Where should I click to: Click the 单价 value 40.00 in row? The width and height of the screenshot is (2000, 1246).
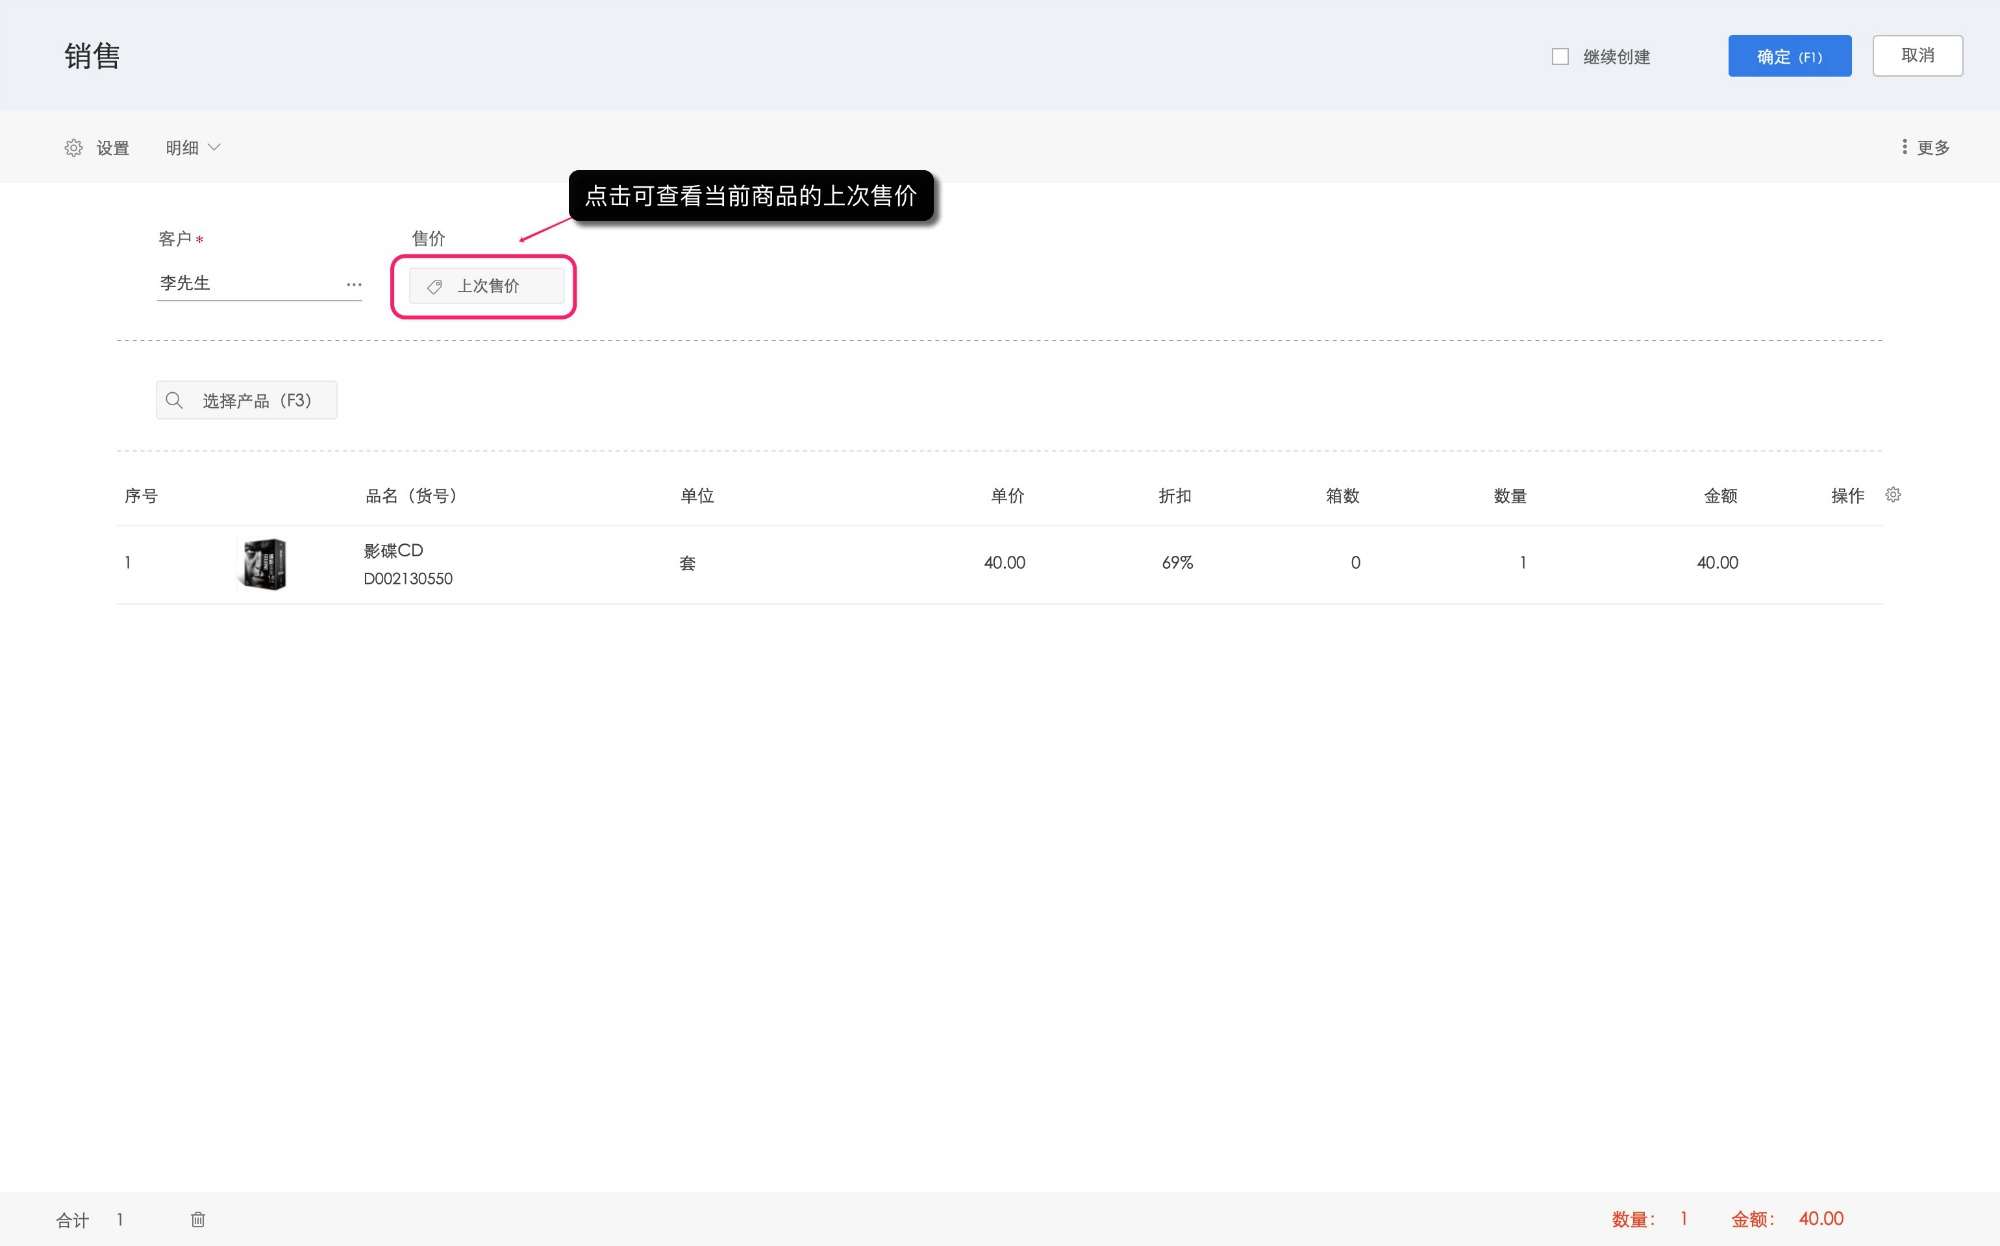[x=1004, y=563]
